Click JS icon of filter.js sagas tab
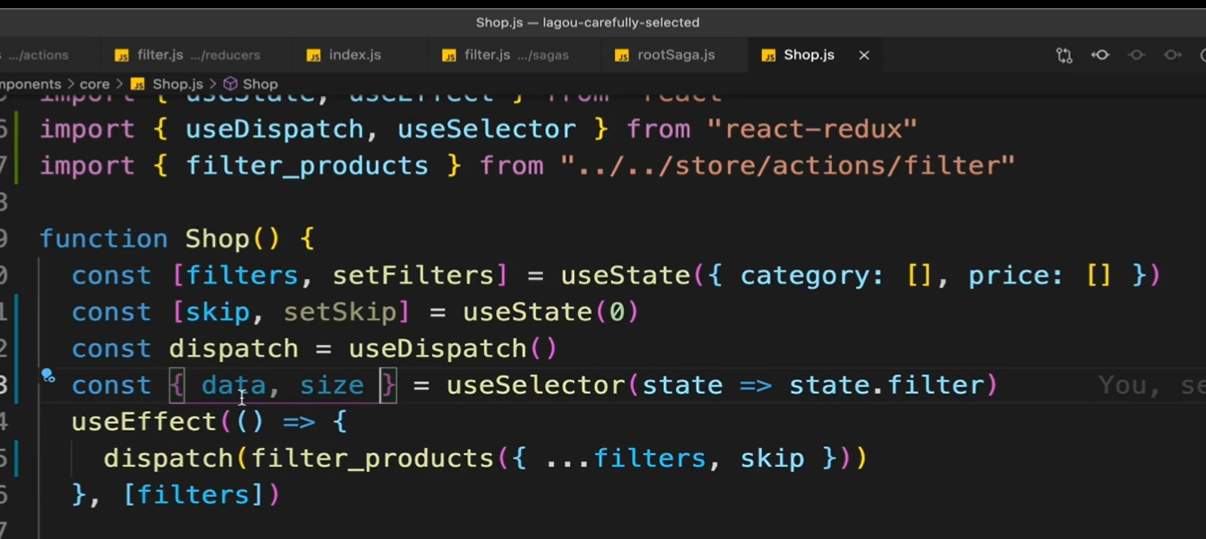Screen dimensions: 1206x539 point(449,55)
